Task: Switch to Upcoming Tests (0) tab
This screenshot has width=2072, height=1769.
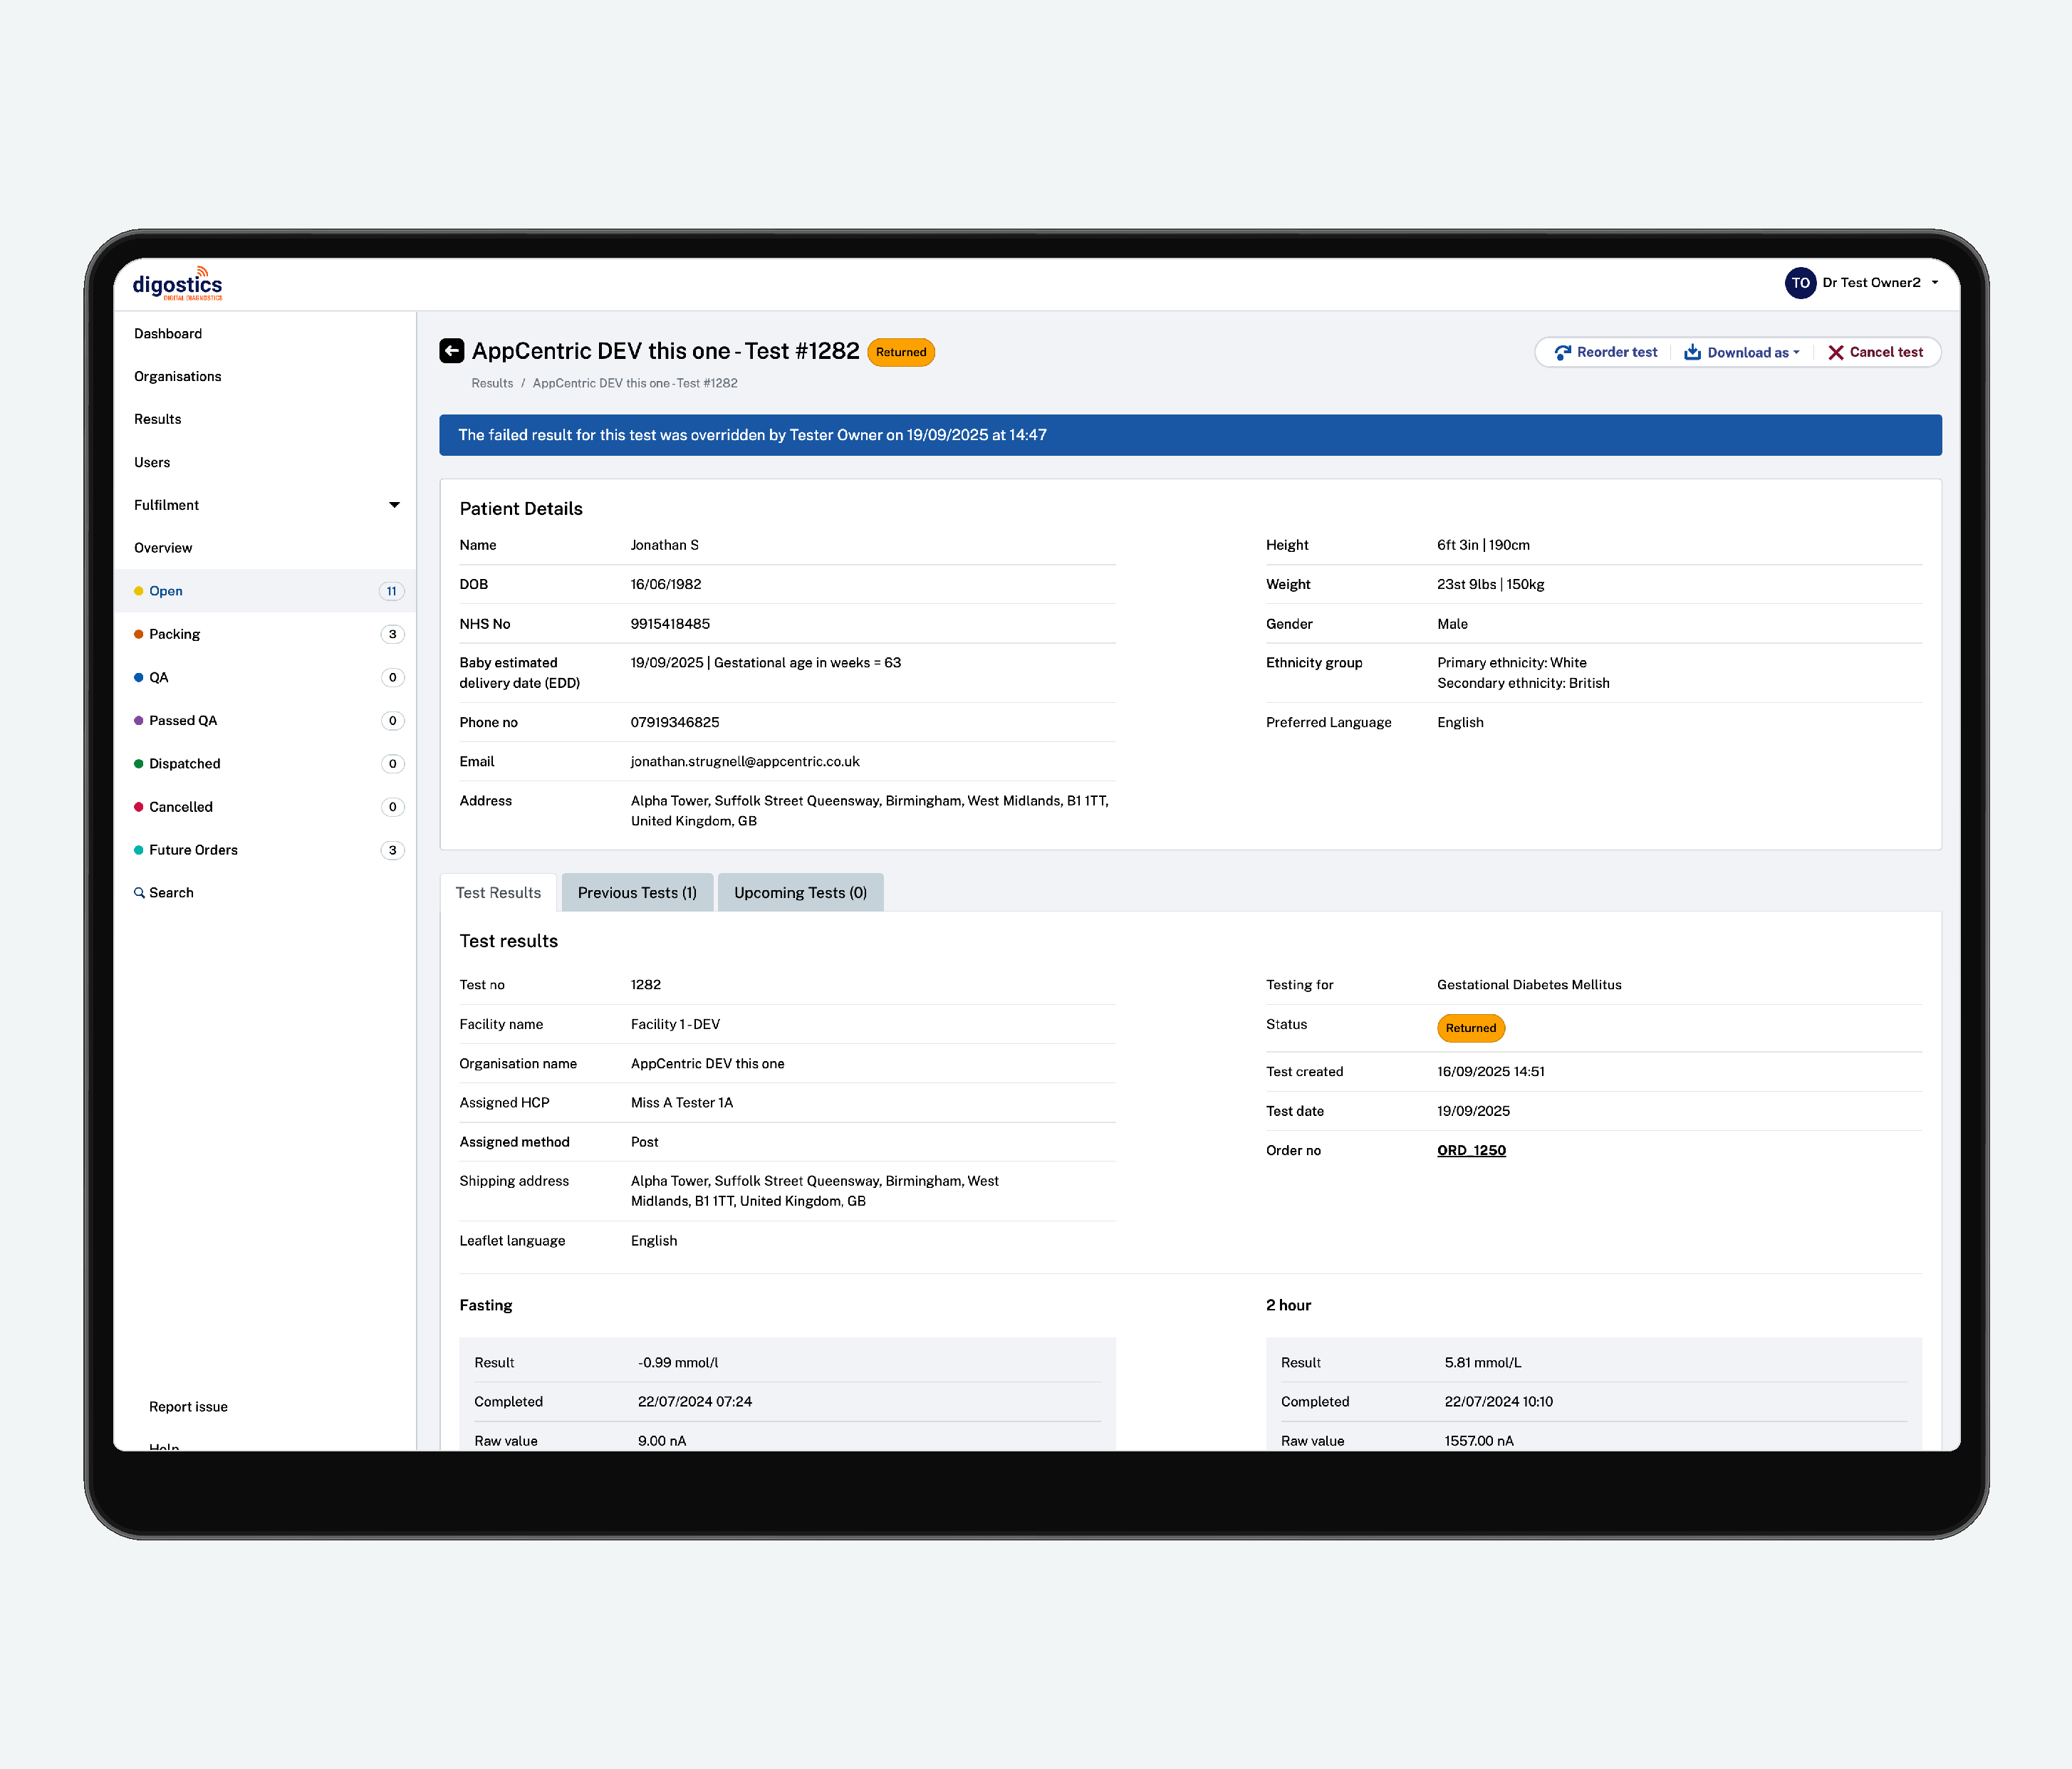Action: pyautogui.click(x=800, y=893)
